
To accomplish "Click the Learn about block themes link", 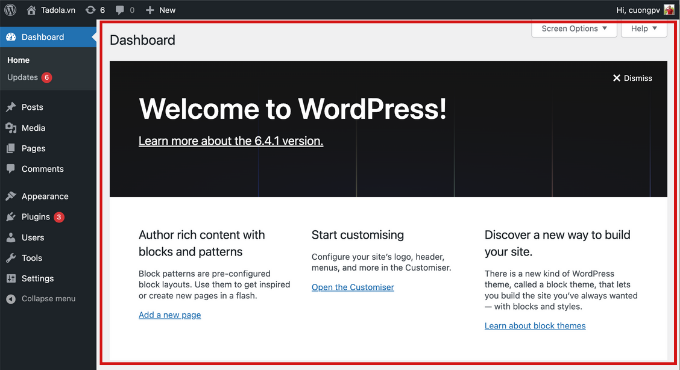I will click(535, 326).
